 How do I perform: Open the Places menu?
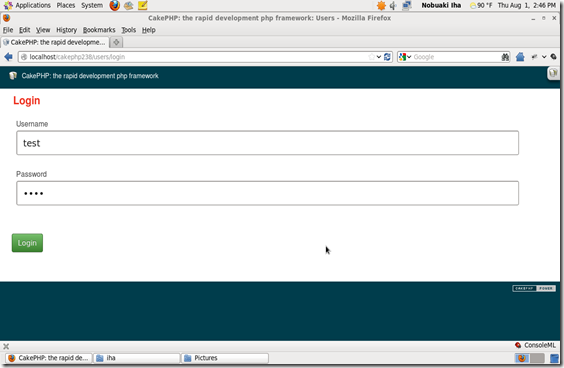[66, 5]
